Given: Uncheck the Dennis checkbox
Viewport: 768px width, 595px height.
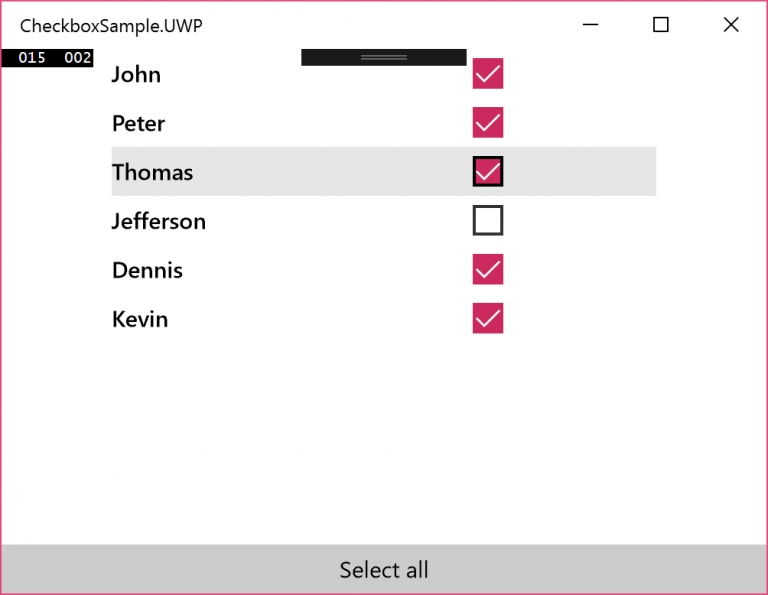Looking at the screenshot, I should [x=487, y=269].
